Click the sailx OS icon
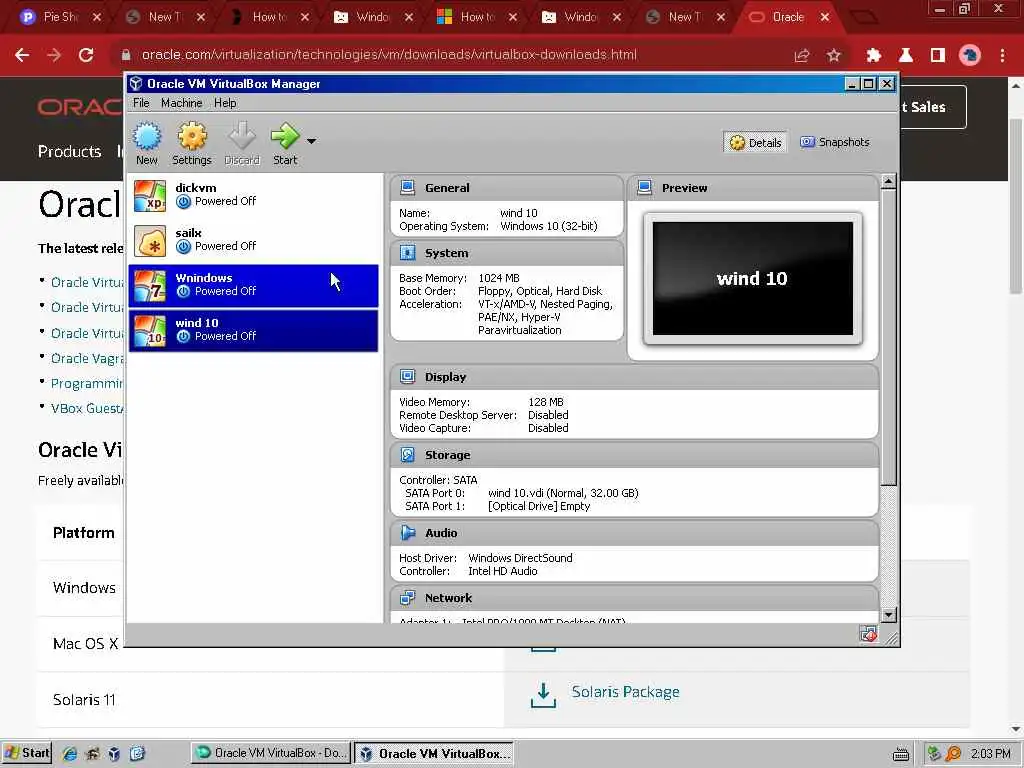This screenshot has height=768, width=1024. click(150, 241)
